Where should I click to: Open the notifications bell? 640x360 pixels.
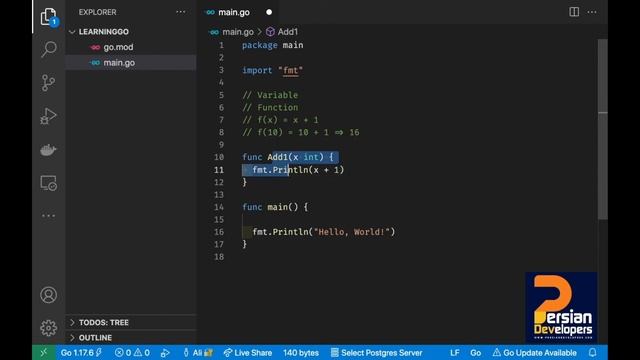pyautogui.click(x=593, y=352)
